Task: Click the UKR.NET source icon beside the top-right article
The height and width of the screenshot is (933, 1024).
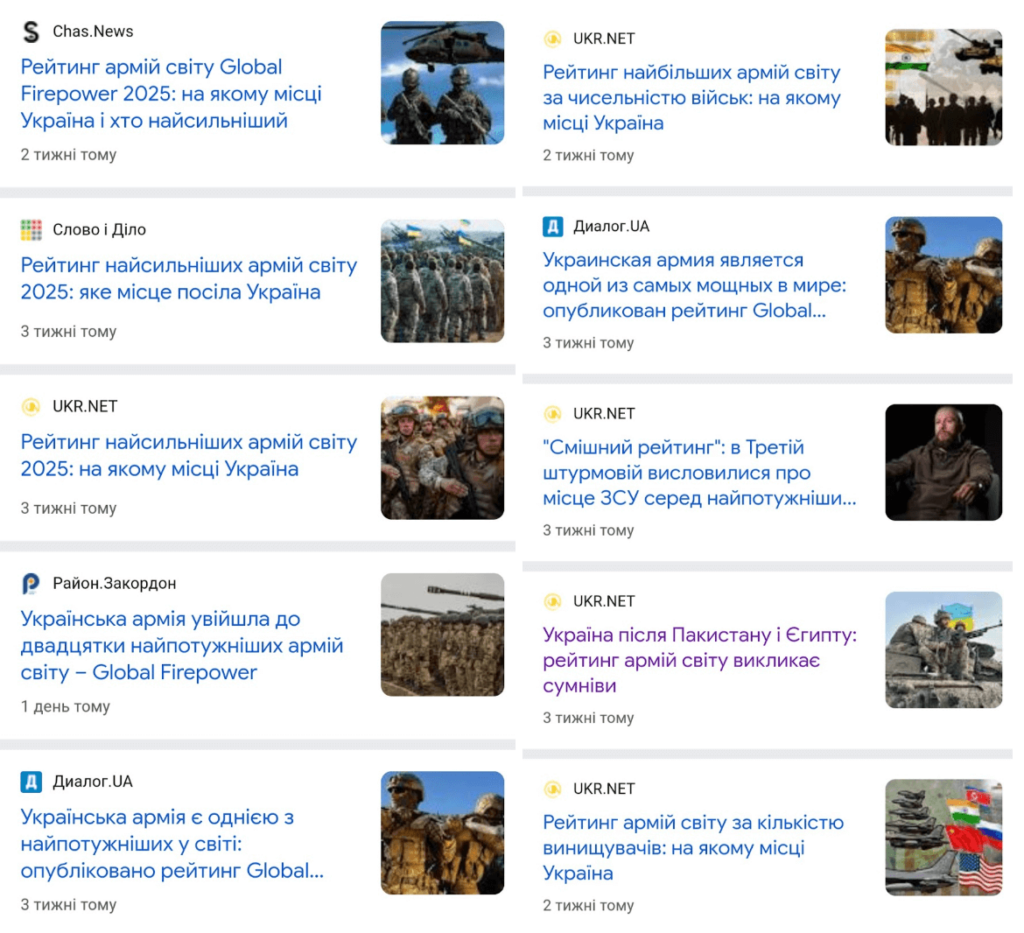Action: pos(551,39)
